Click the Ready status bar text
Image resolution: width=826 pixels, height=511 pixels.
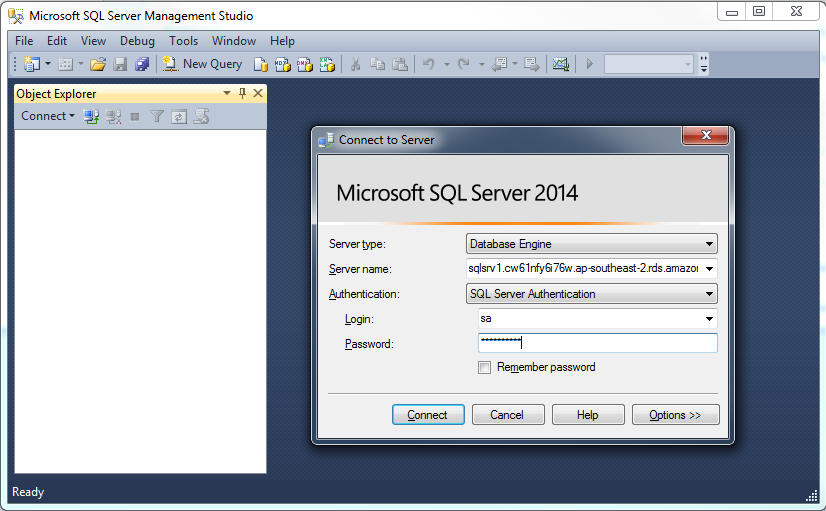pyautogui.click(x=28, y=492)
